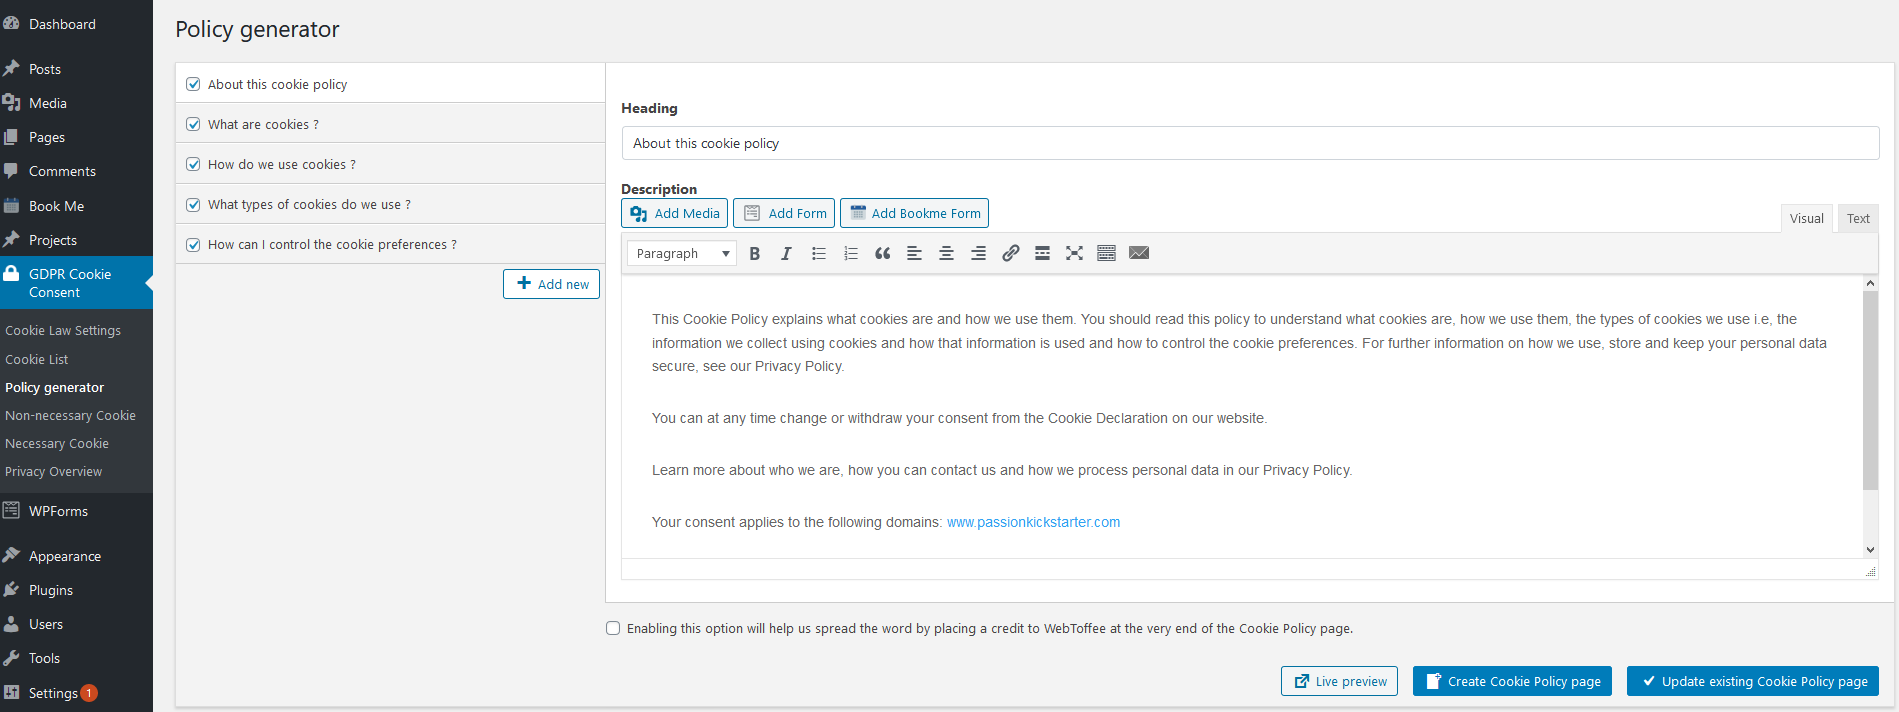This screenshot has width=1899, height=712.
Task: Toggle italic formatting in description editor
Action: (786, 253)
